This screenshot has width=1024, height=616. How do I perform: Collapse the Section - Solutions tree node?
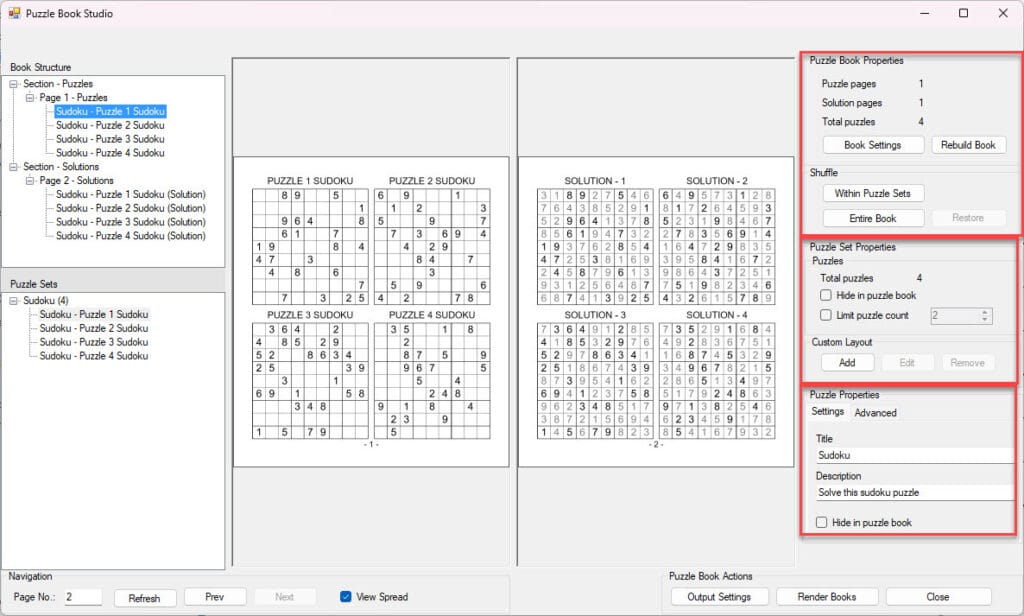14,167
